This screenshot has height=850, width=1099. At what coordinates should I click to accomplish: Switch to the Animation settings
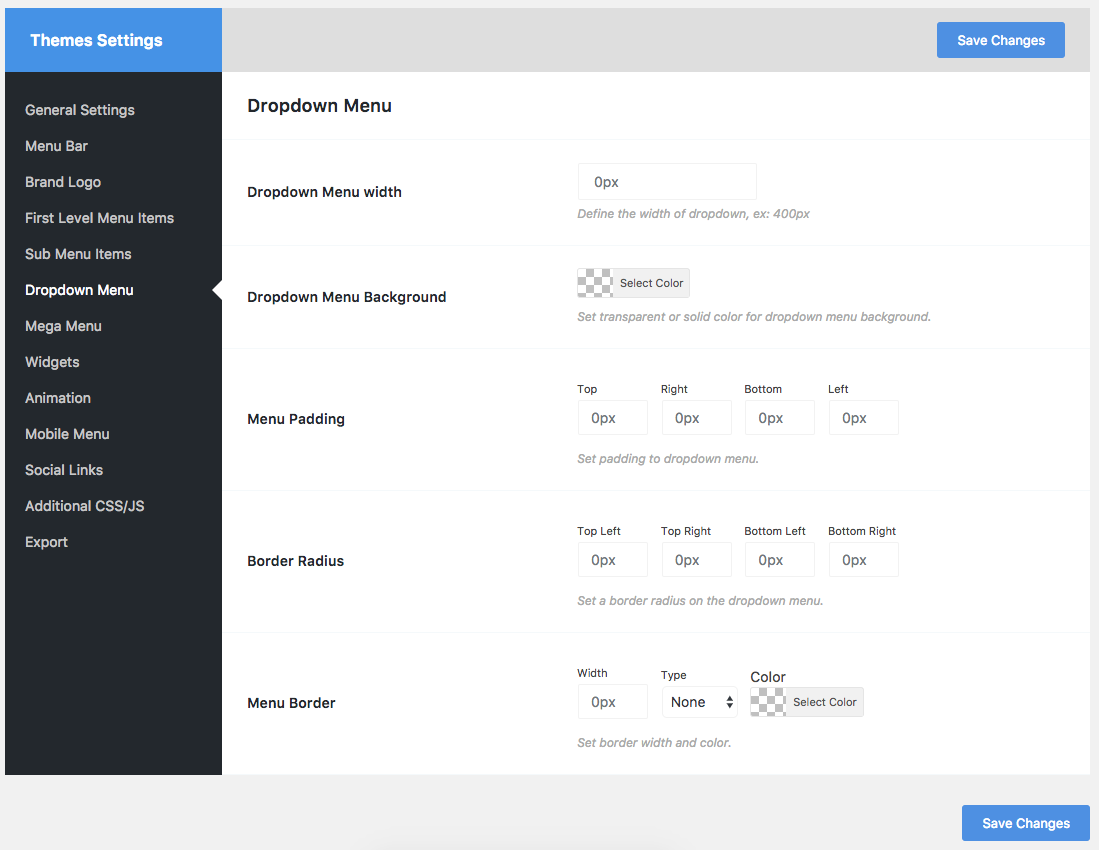tap(57, 398)
